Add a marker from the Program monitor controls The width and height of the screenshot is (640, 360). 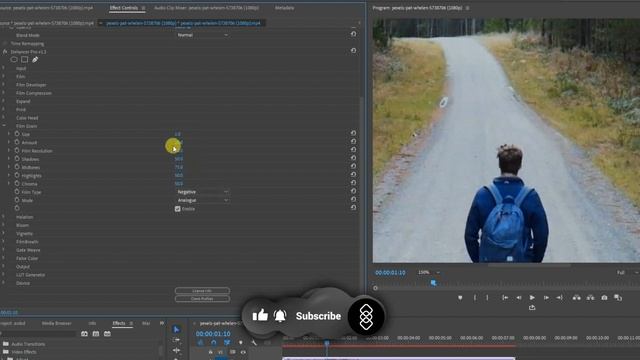pos(460,298)
